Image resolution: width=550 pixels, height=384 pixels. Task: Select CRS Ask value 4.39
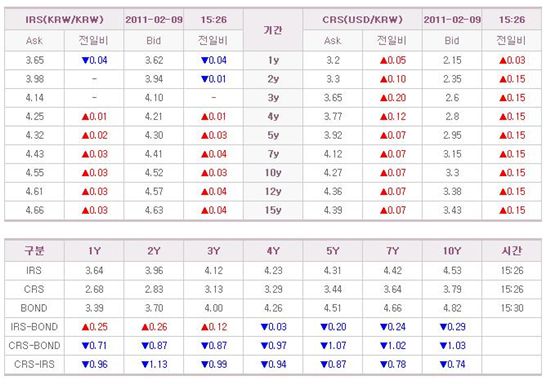(x=333, y=210)
